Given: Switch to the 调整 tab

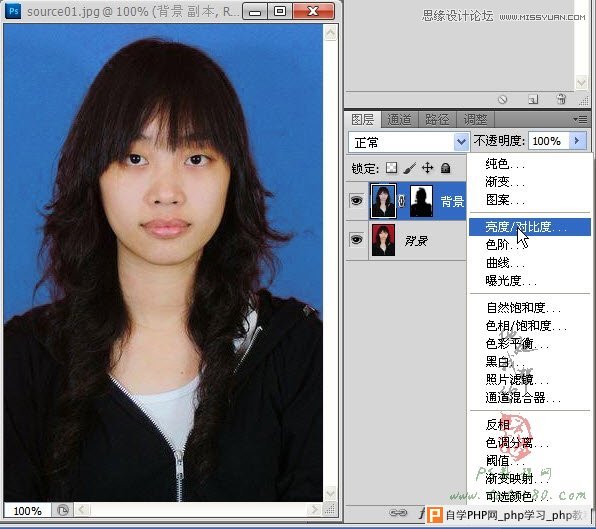Looking at the screenshot, I should pos(475,120).
